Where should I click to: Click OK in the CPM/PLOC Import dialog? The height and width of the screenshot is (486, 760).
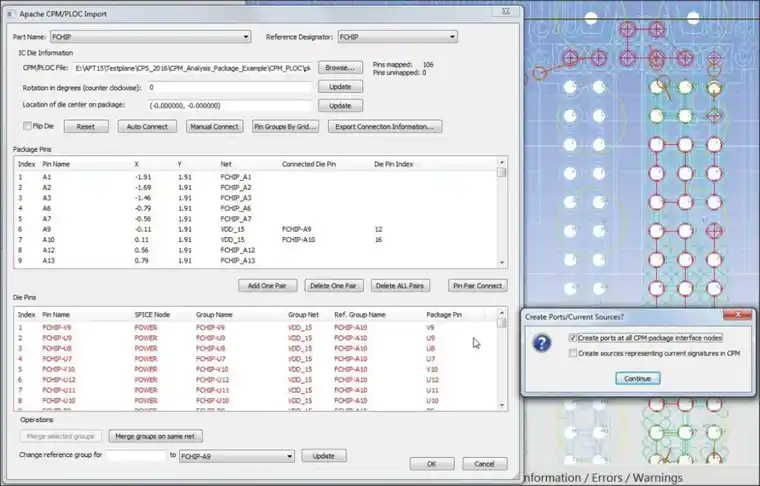[x=432, y=464]
